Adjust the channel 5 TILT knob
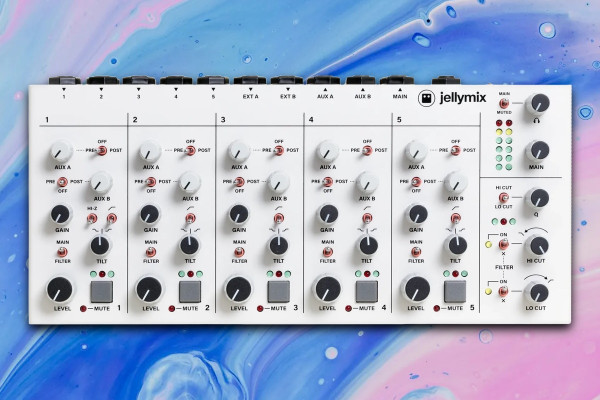The image size is (600, 400). coord(457,246)
